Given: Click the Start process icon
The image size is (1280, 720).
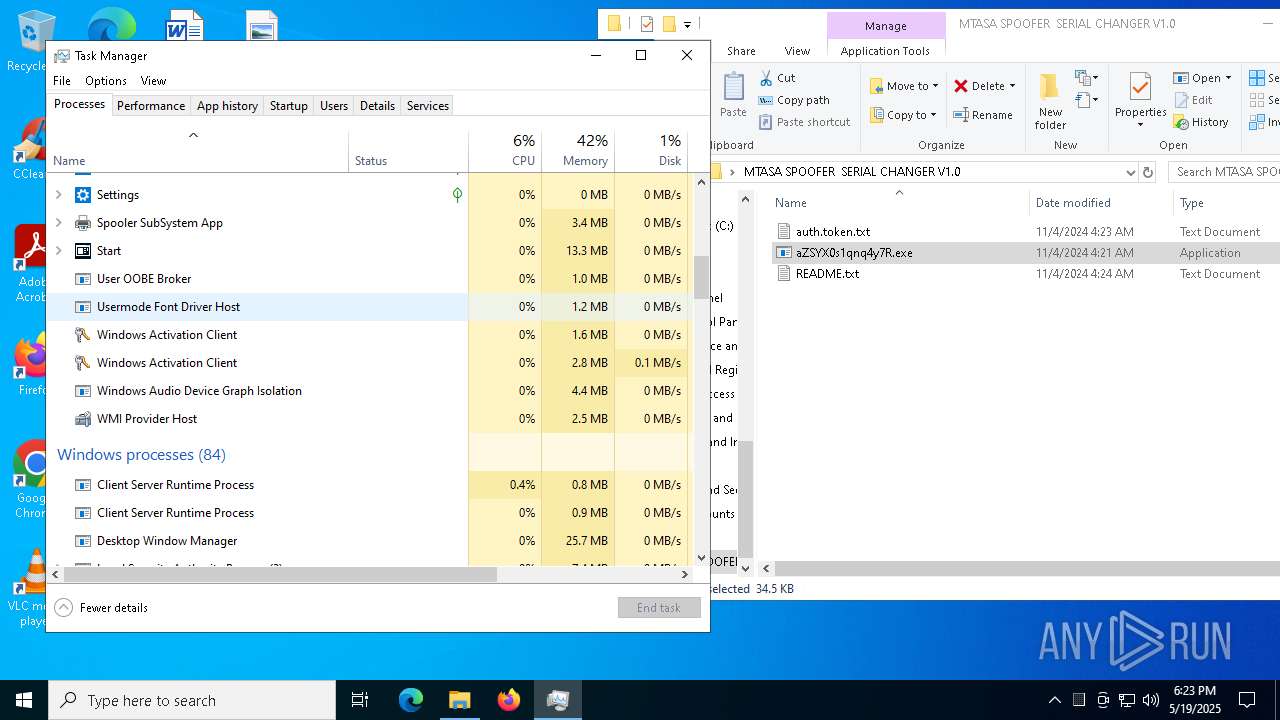Looking at the screenshot, I should click(x=83, y=251).
